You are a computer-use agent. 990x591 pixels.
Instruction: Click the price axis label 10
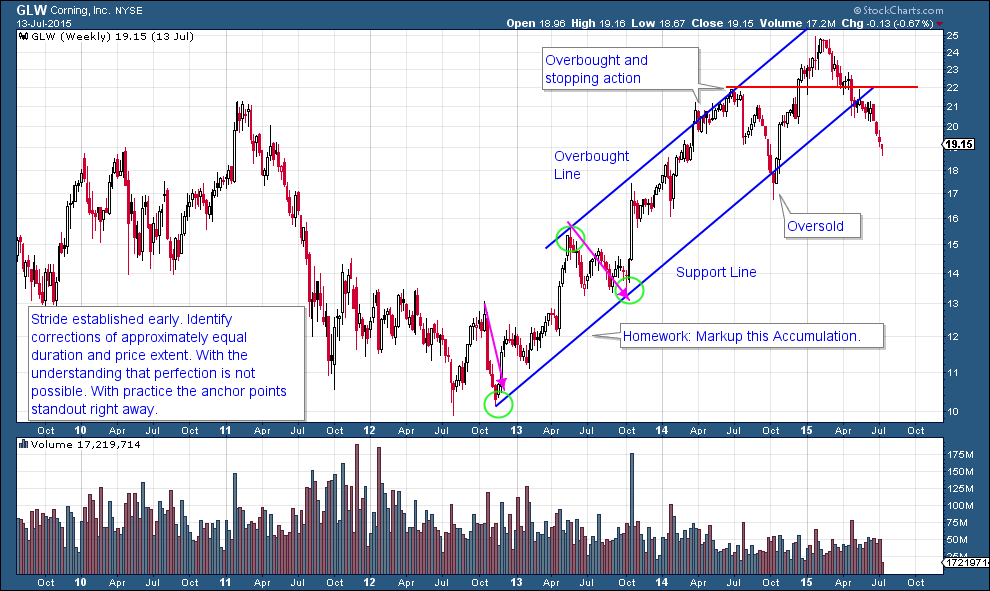pyautogui.click(x=953, y=412)
